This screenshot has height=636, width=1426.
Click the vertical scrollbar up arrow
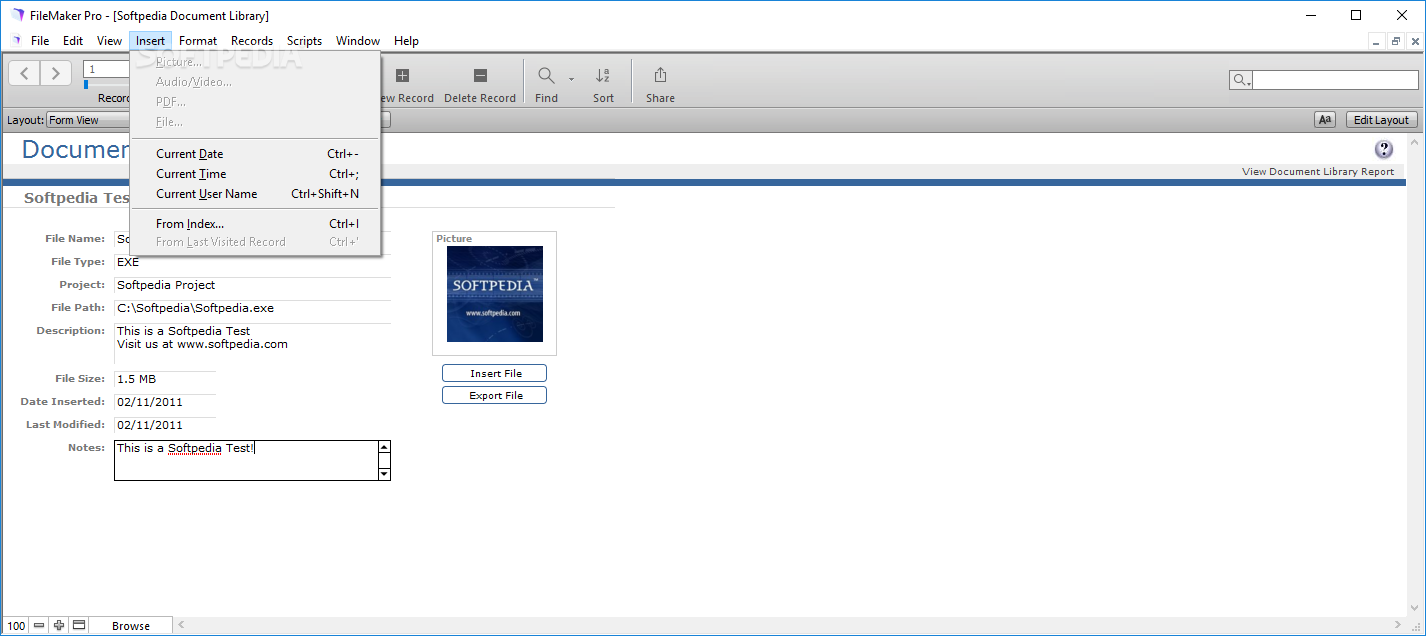tap(1415, 143)
